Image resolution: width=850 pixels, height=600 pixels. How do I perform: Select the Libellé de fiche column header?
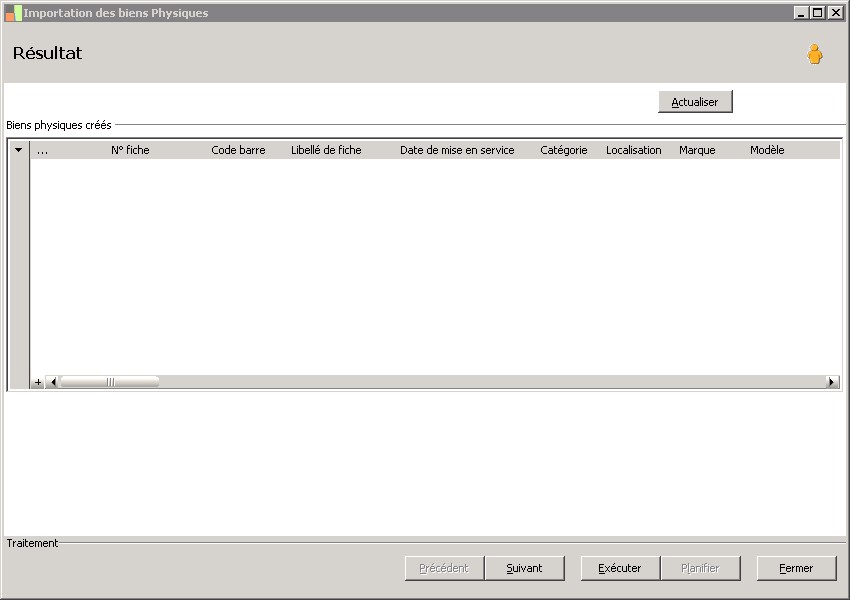coord(326,150)
